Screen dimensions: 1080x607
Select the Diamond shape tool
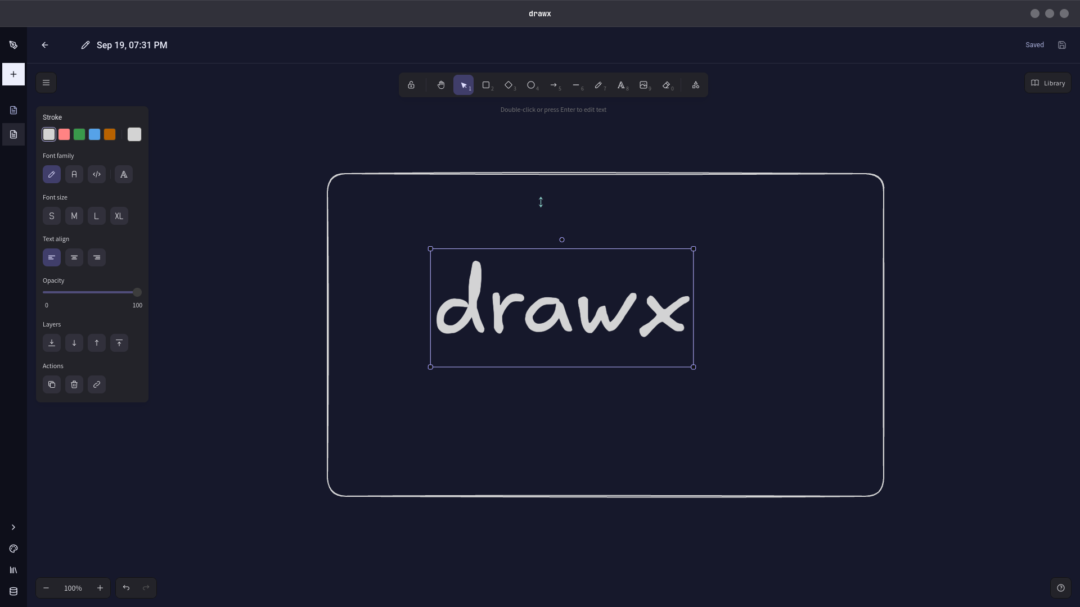coord(509,85)
